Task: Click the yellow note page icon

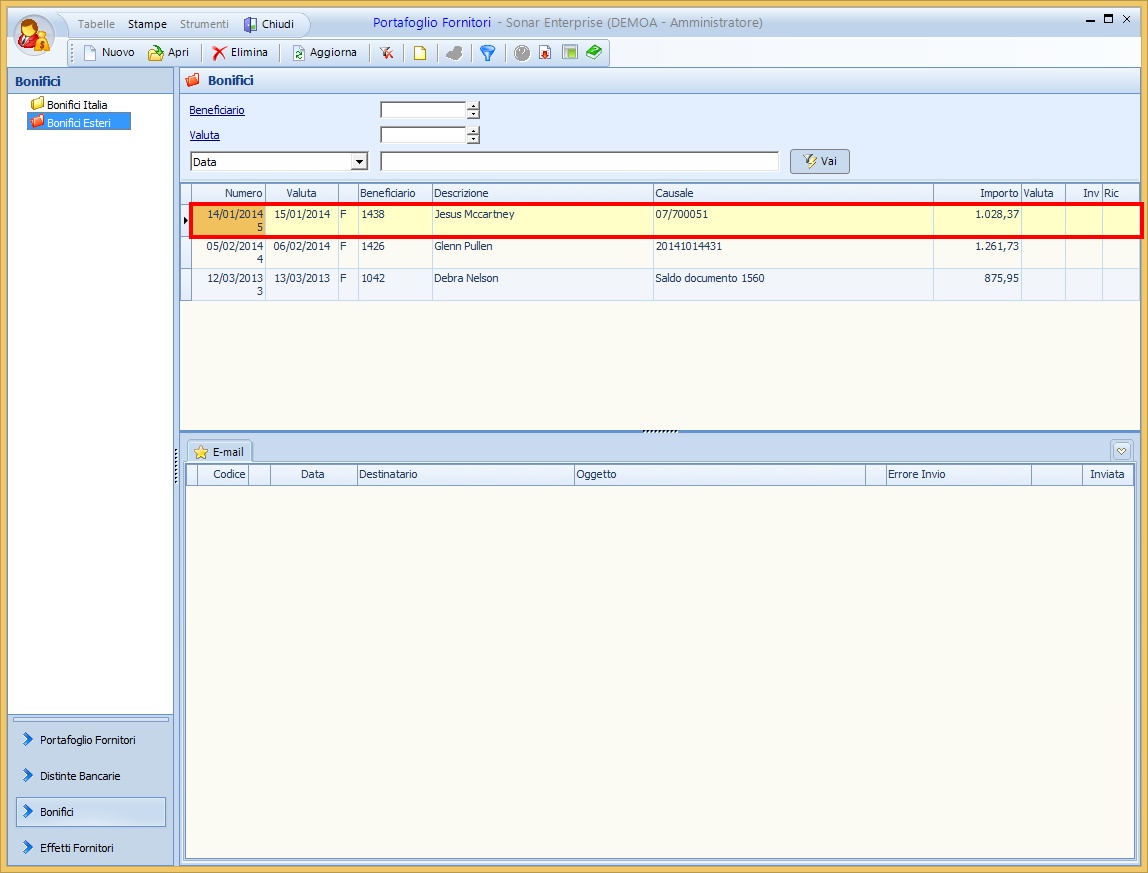Action: tap(420, 53)
